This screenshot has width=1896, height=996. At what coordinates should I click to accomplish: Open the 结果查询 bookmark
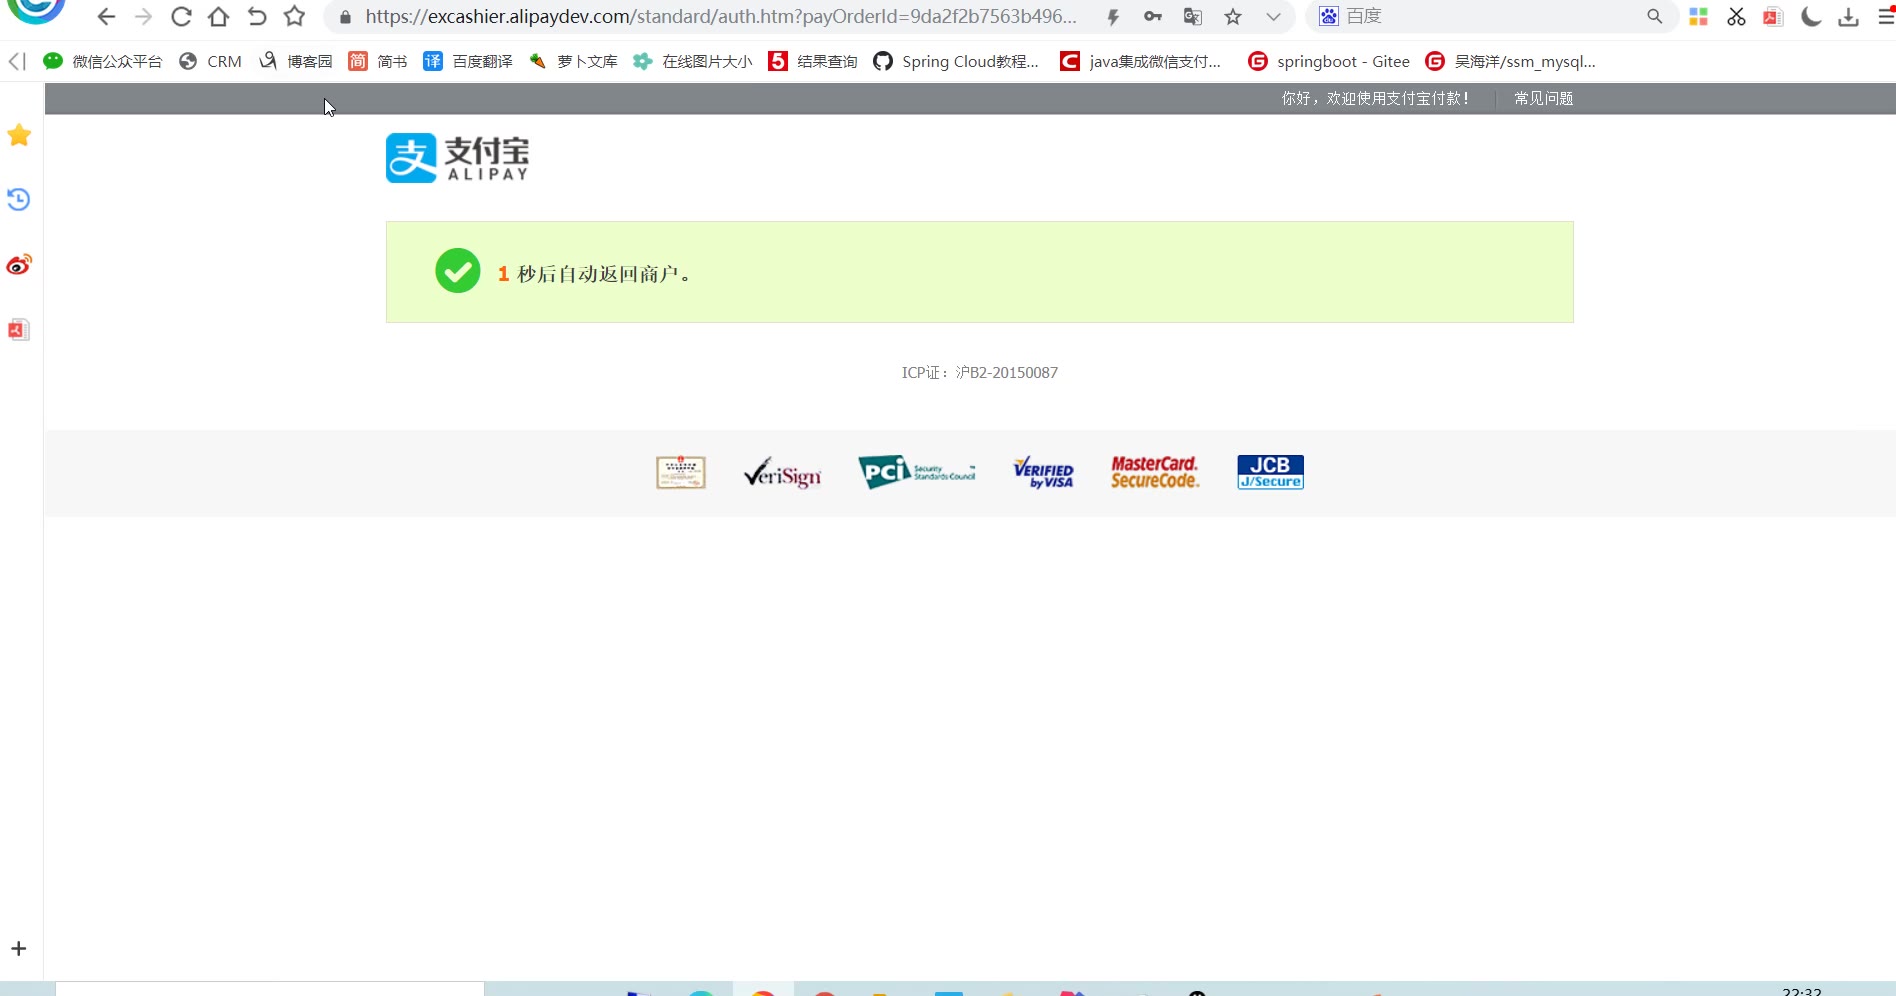pyautogui.click(x=813, y=61)
